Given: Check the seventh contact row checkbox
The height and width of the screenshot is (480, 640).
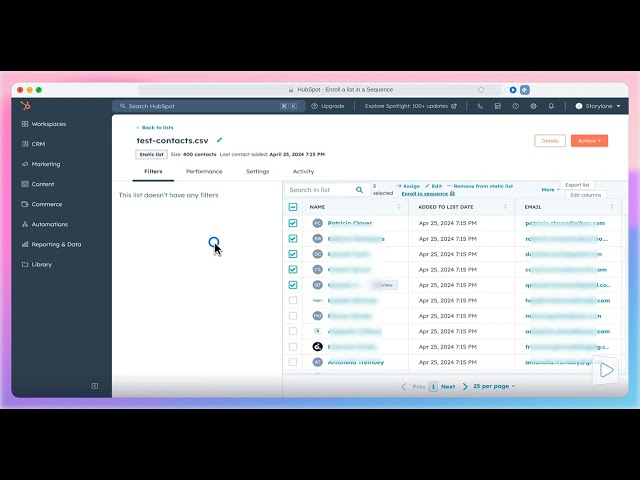Looking at the screenshot, I should [x=293, y=316].
